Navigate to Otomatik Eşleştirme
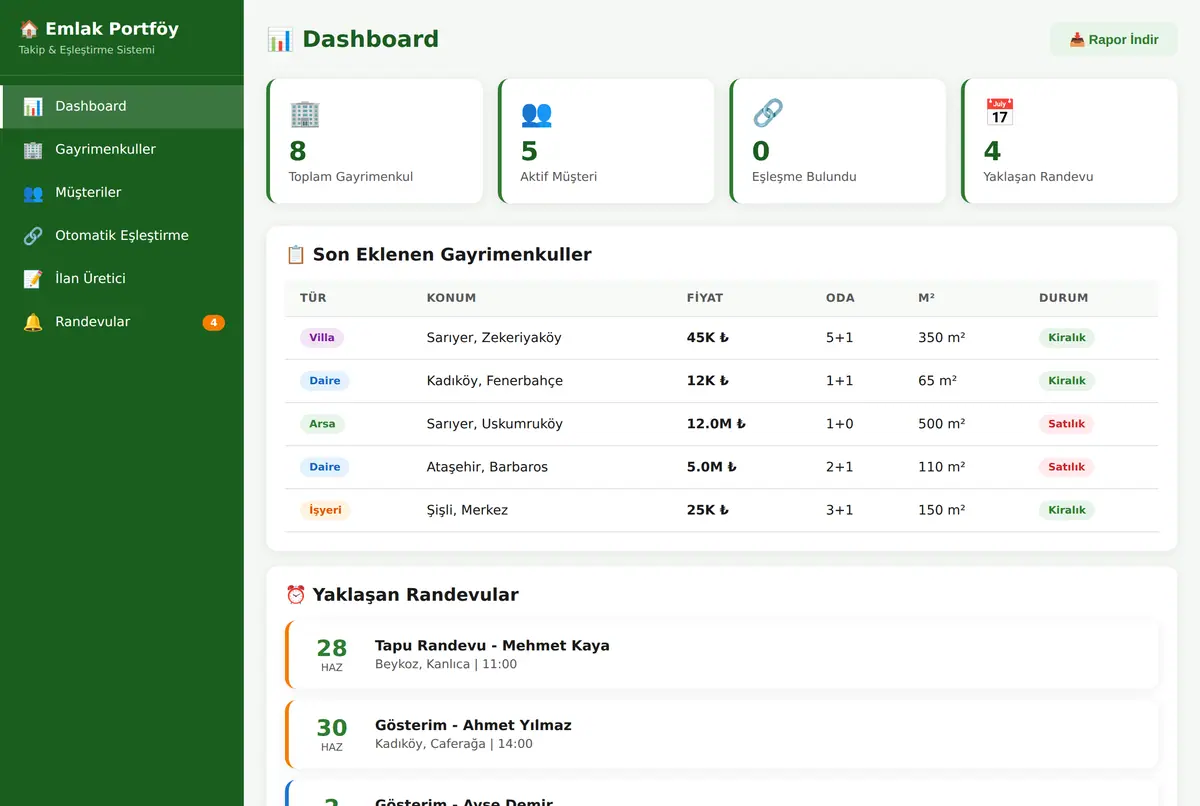 coord(122,235)
